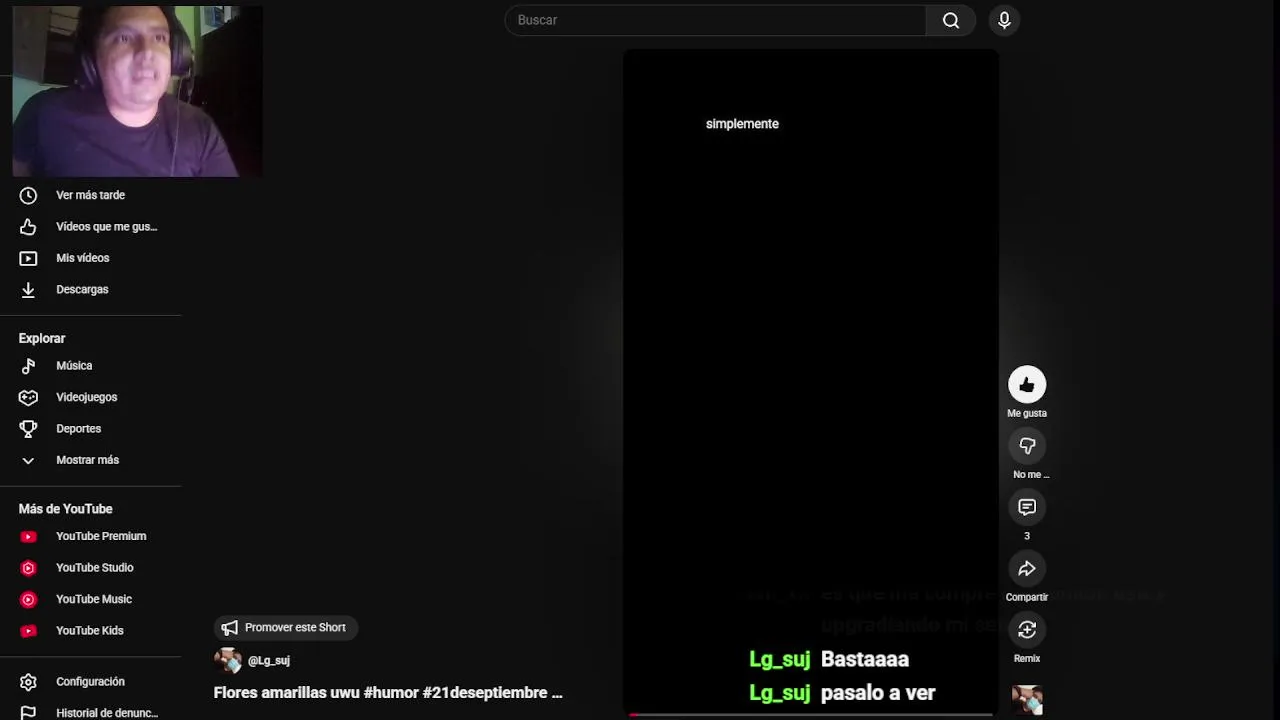Open the Historial de denuncias flag icon
Screen dimensions: 1280x720
[28, 713]
